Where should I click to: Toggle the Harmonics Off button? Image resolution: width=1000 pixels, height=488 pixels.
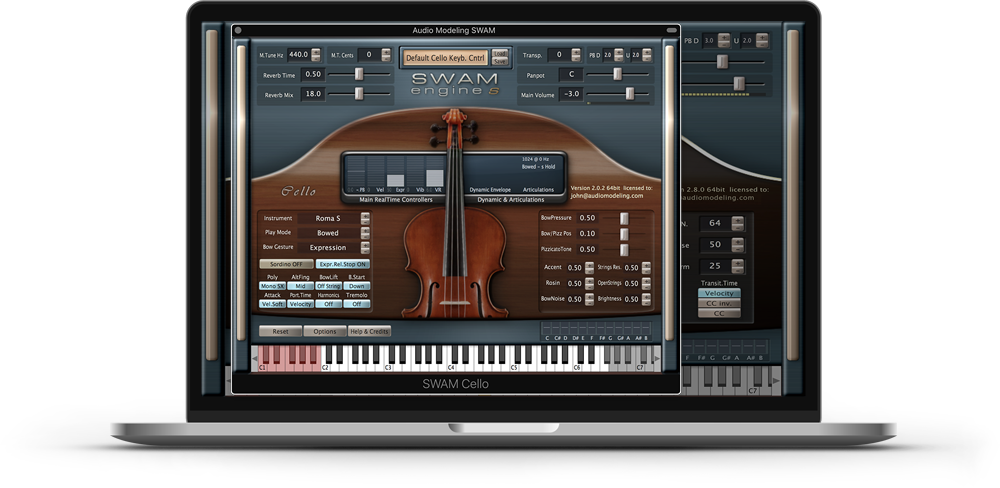[328, 304]
